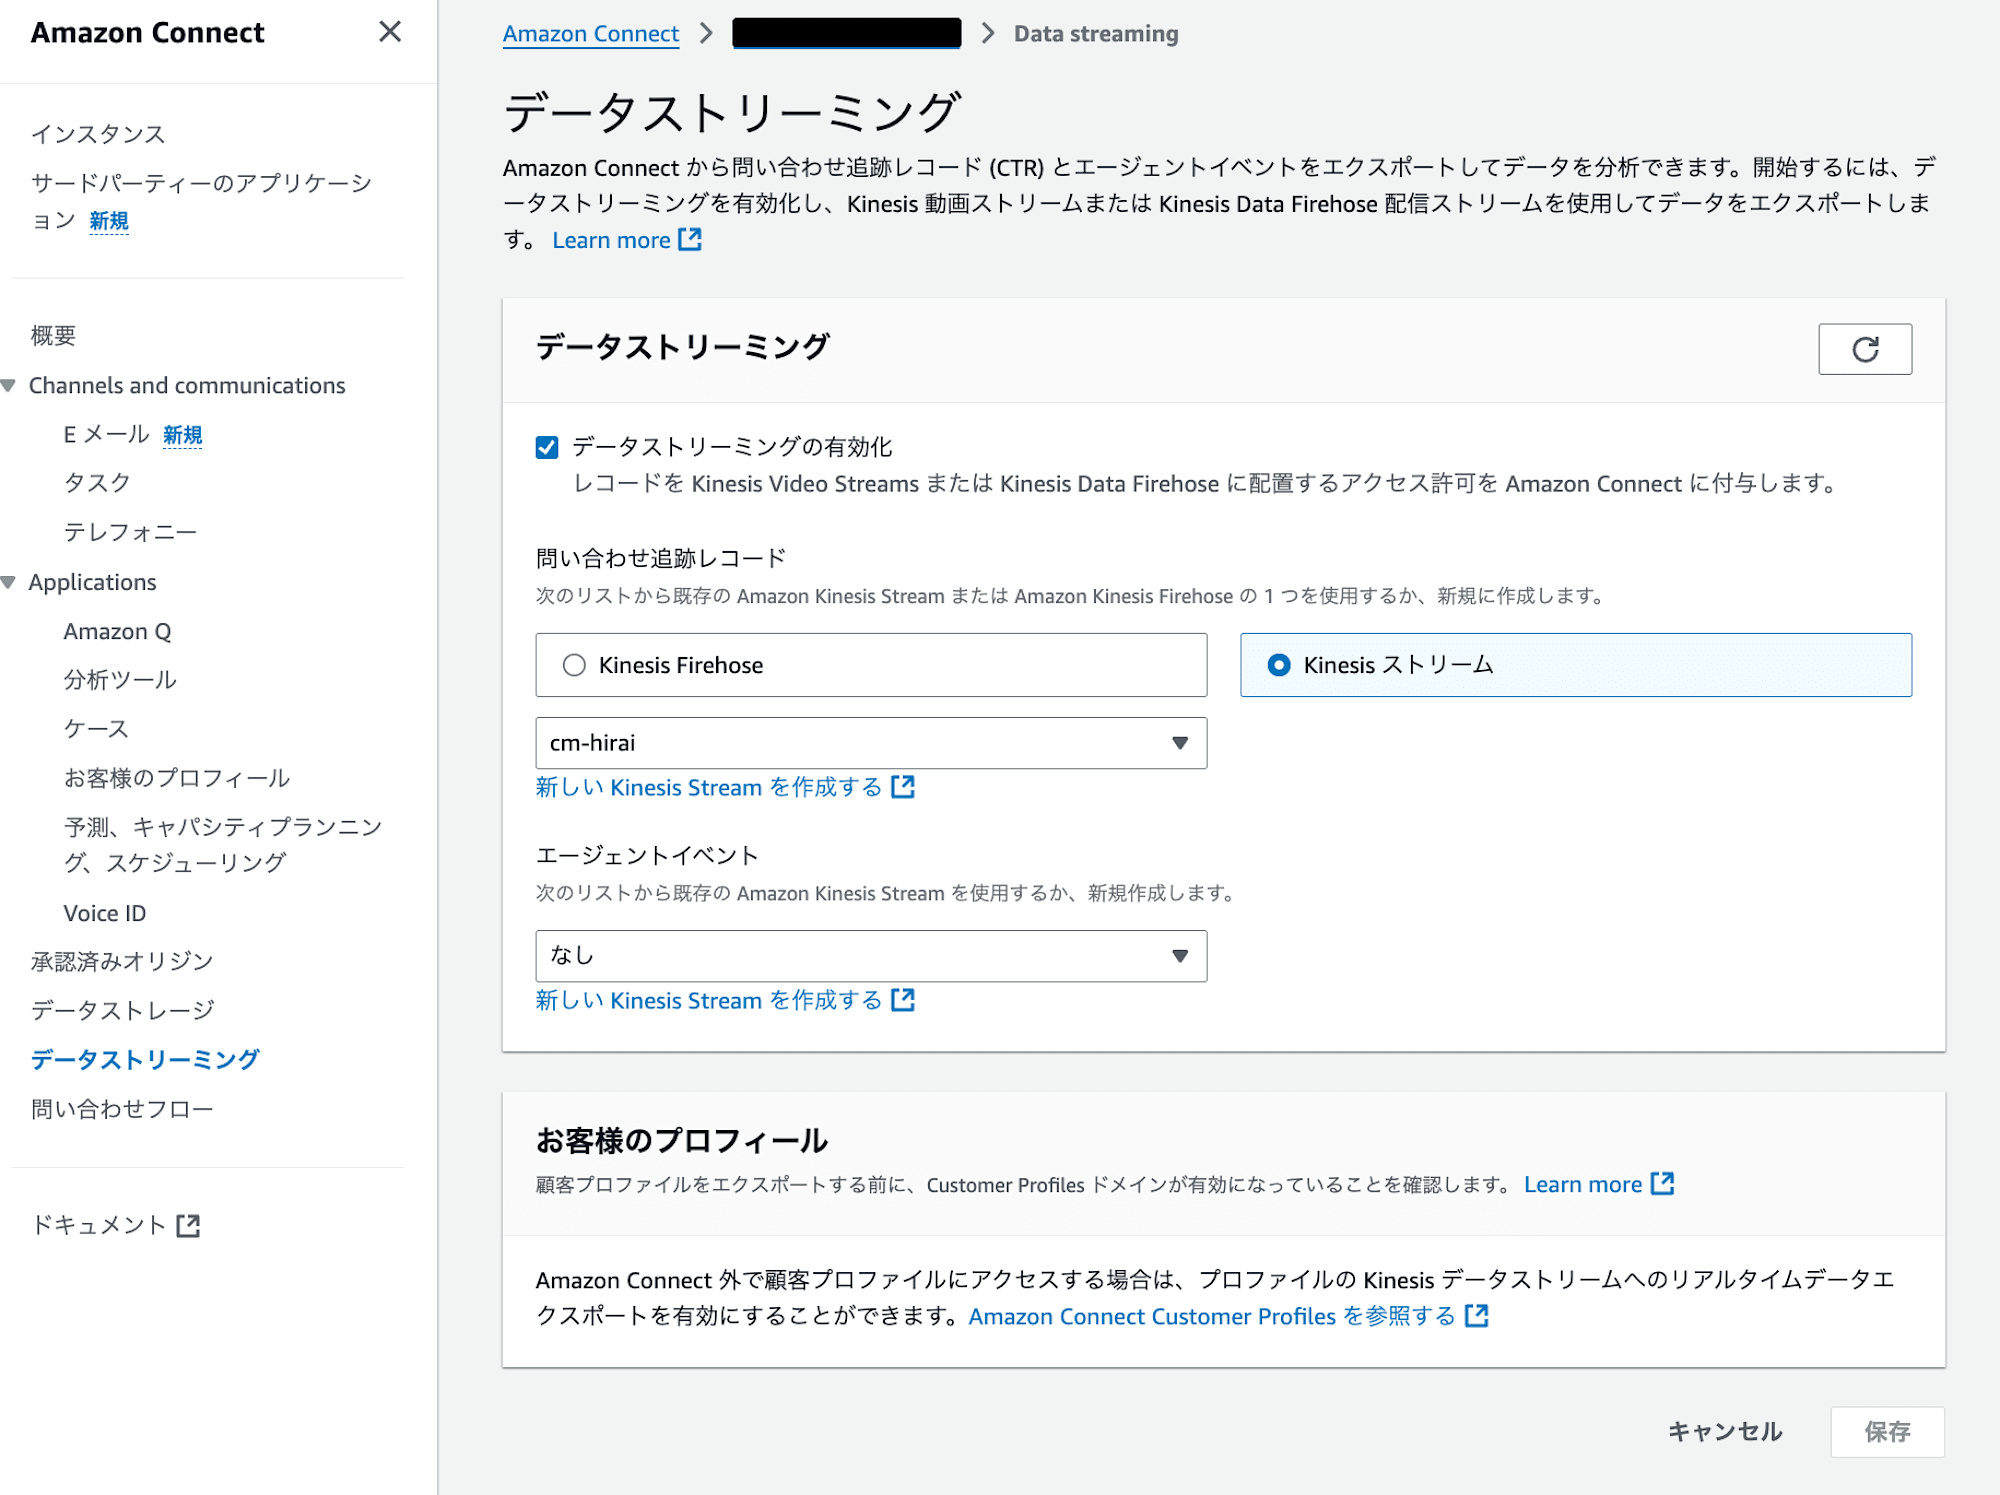Open 分析ツール page
This screenshot has width=2000, height=1495.
tap(120, 680)
